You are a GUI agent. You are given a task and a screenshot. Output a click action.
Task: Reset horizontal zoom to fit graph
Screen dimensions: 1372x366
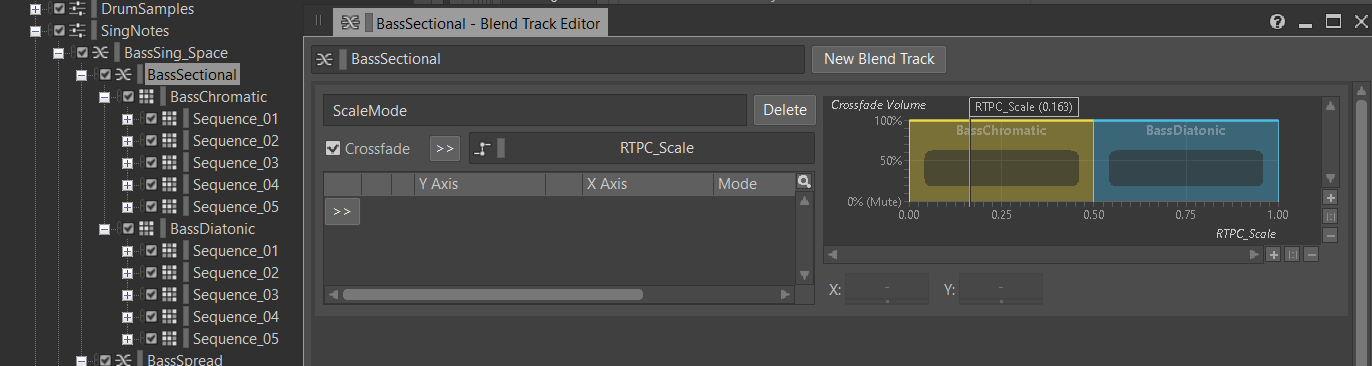click(x=1292, y=255)
